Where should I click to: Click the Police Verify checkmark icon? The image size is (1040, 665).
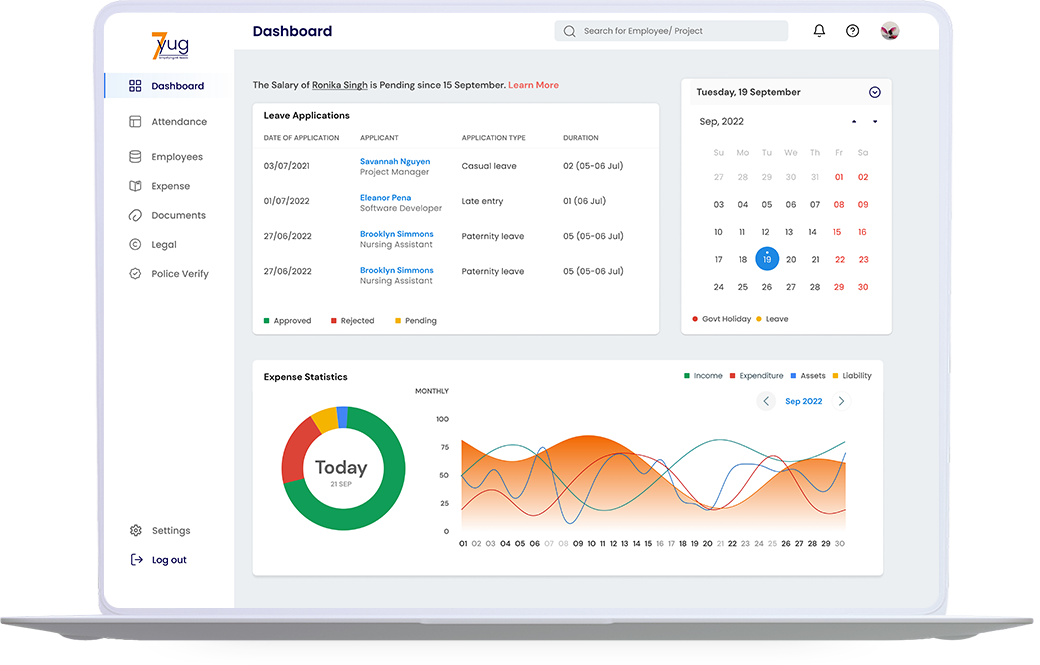(135, 274)
